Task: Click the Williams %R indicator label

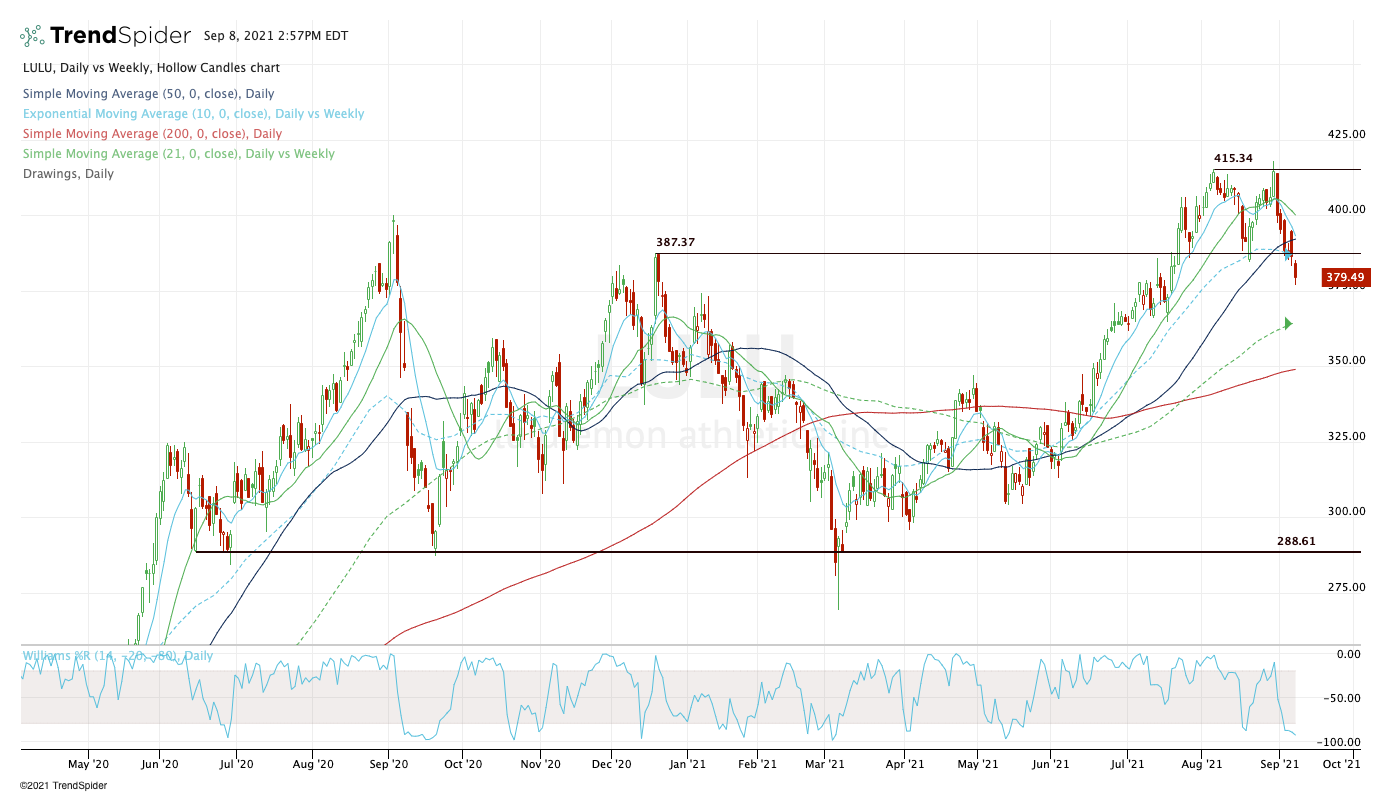Action: tap(117, 656)
